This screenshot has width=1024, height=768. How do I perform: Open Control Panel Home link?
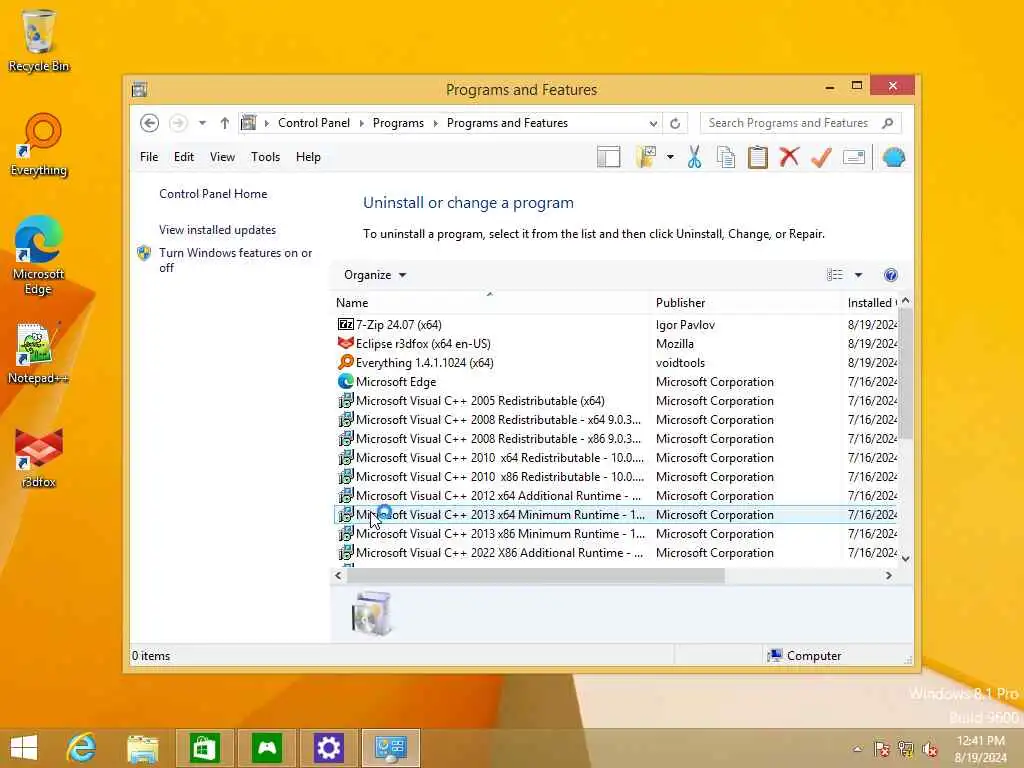(x=213, y=194)
